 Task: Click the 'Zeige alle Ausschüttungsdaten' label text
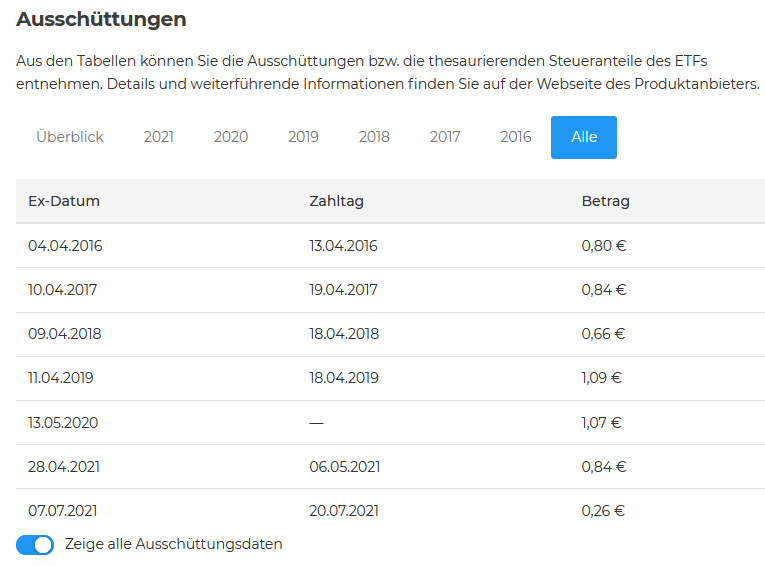(173, 545)
